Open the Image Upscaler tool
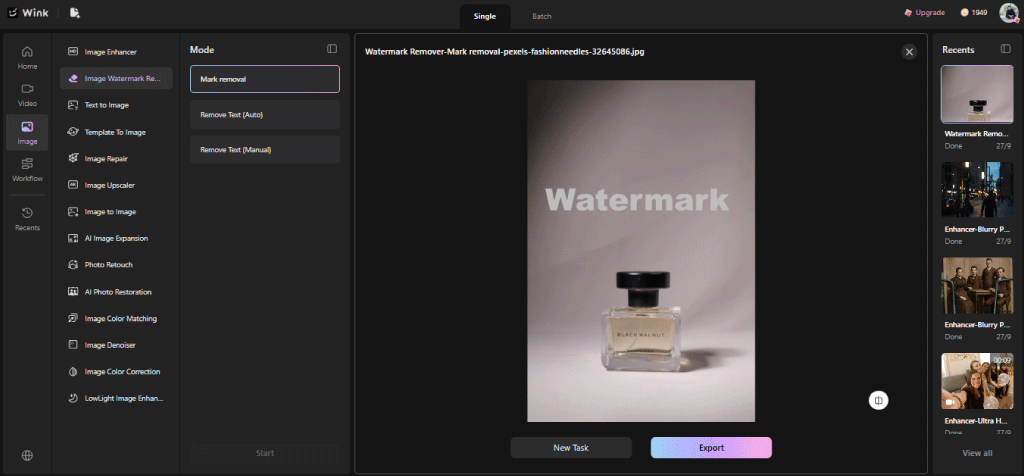Image resolution: width=1024 pixels, height=476 pixels. [116, 185]
